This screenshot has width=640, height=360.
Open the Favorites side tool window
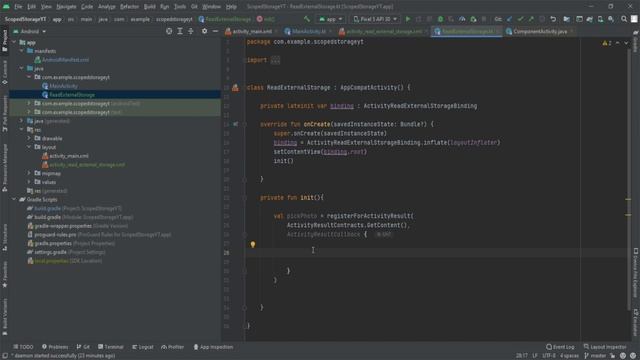4,275
